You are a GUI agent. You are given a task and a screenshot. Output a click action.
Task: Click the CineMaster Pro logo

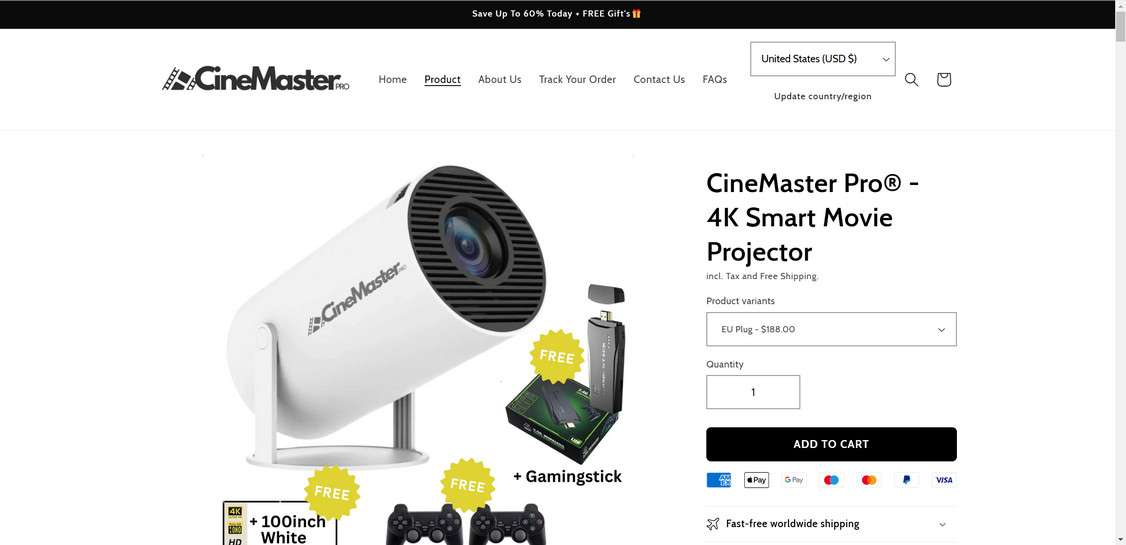pos(256,79)
